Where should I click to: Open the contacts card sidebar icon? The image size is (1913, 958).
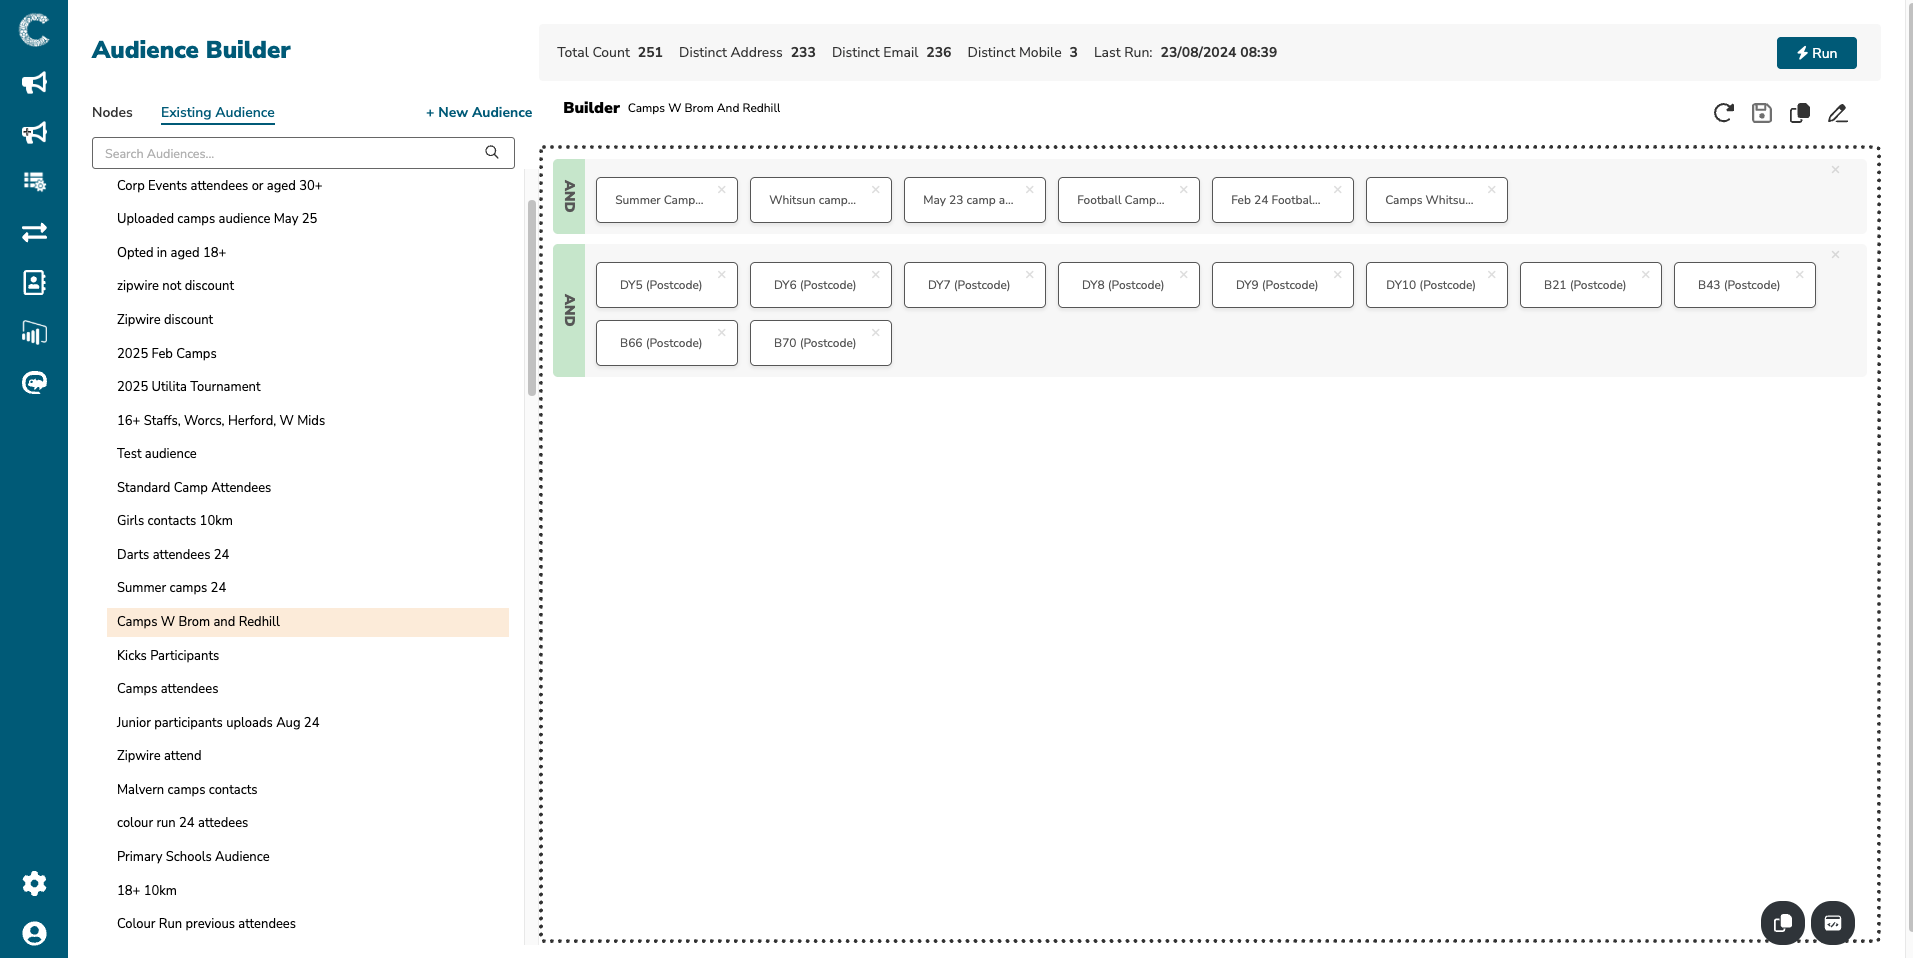click(x=34, y=283)
